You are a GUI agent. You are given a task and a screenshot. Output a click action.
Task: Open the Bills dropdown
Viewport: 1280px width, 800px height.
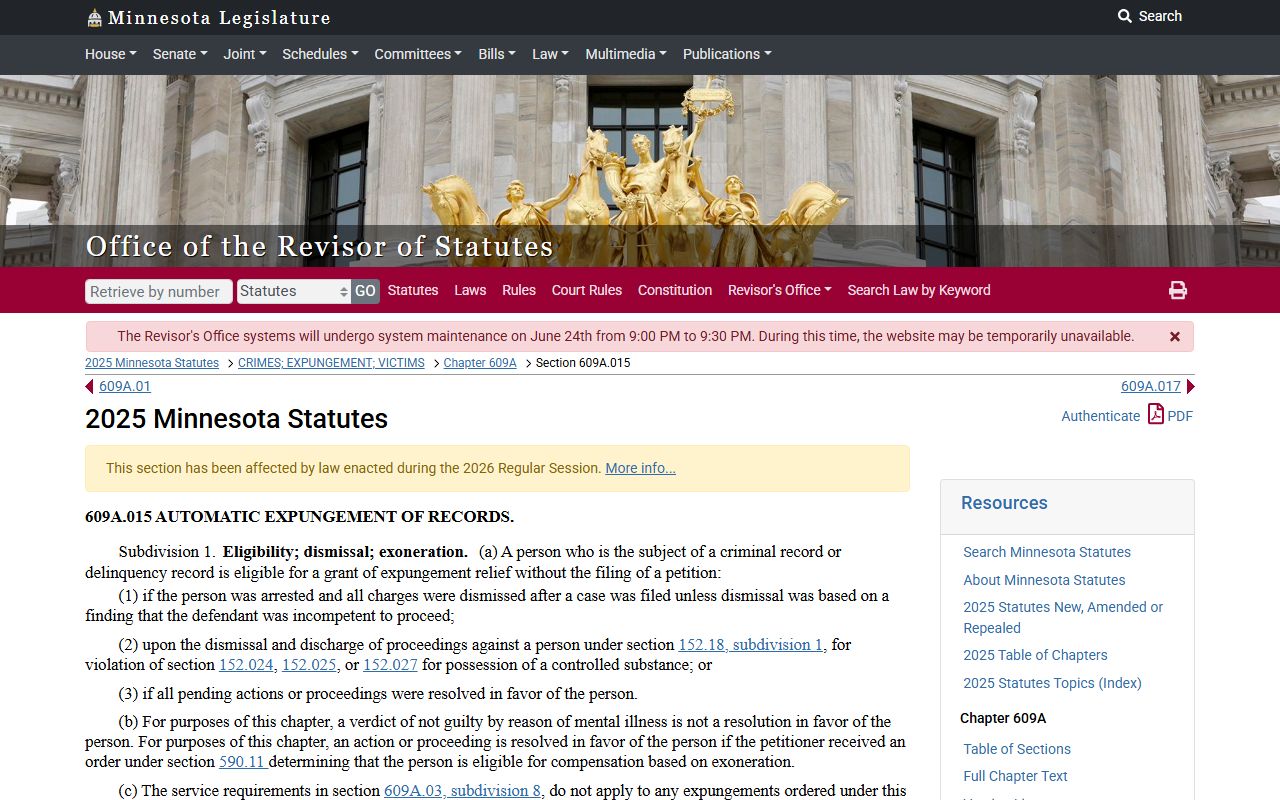[x=497, y=54]
